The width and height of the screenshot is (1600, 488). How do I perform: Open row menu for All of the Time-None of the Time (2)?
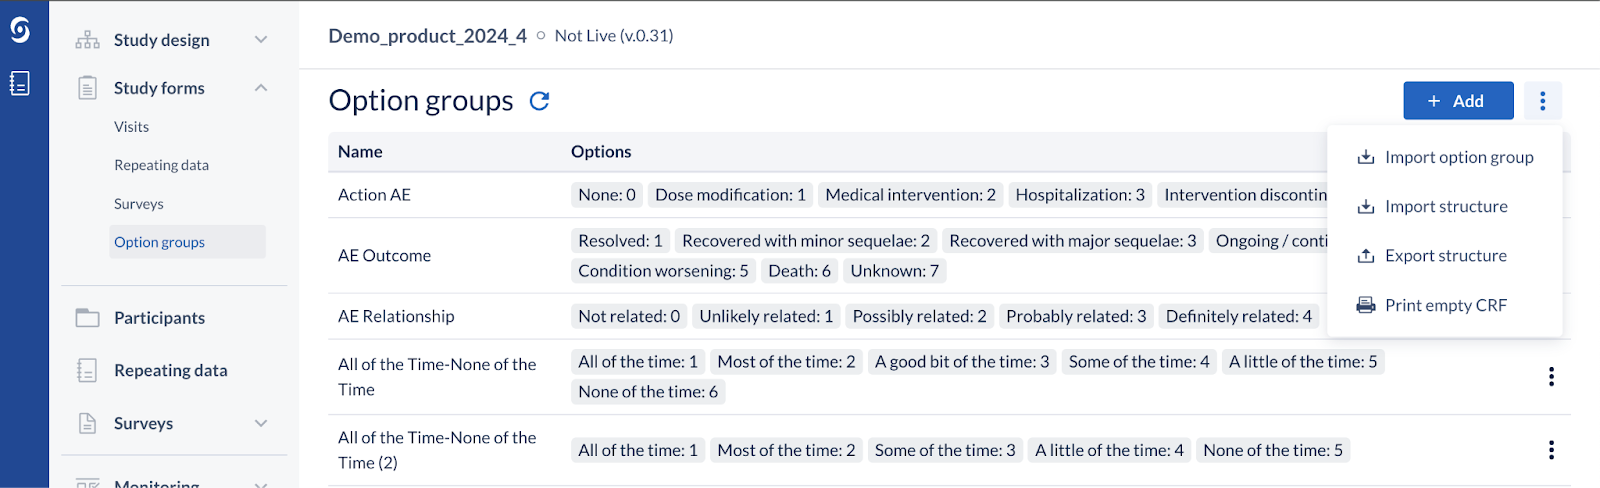point(1551,450)
